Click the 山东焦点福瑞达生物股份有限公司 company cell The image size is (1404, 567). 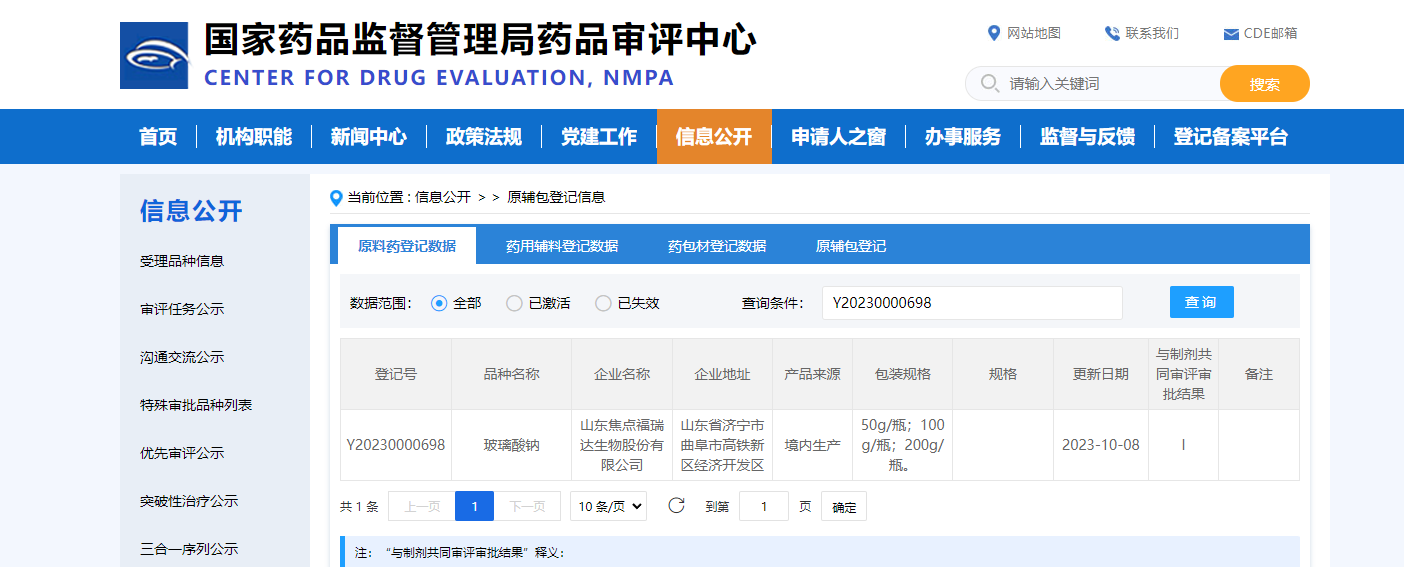point(622,445)
